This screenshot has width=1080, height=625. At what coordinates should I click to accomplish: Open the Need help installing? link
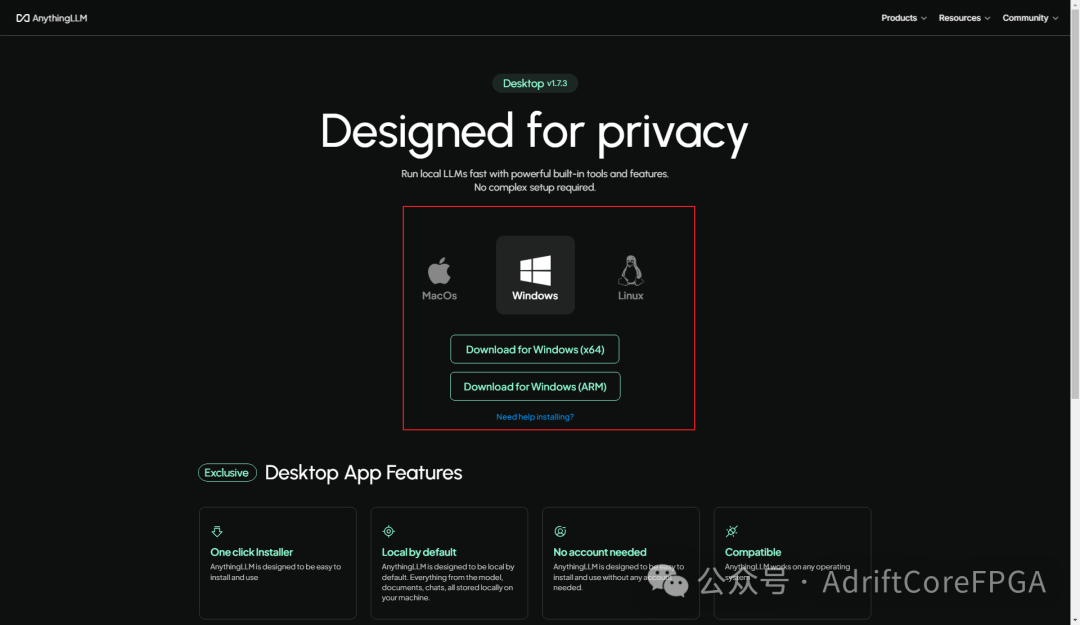pos(534,417)
